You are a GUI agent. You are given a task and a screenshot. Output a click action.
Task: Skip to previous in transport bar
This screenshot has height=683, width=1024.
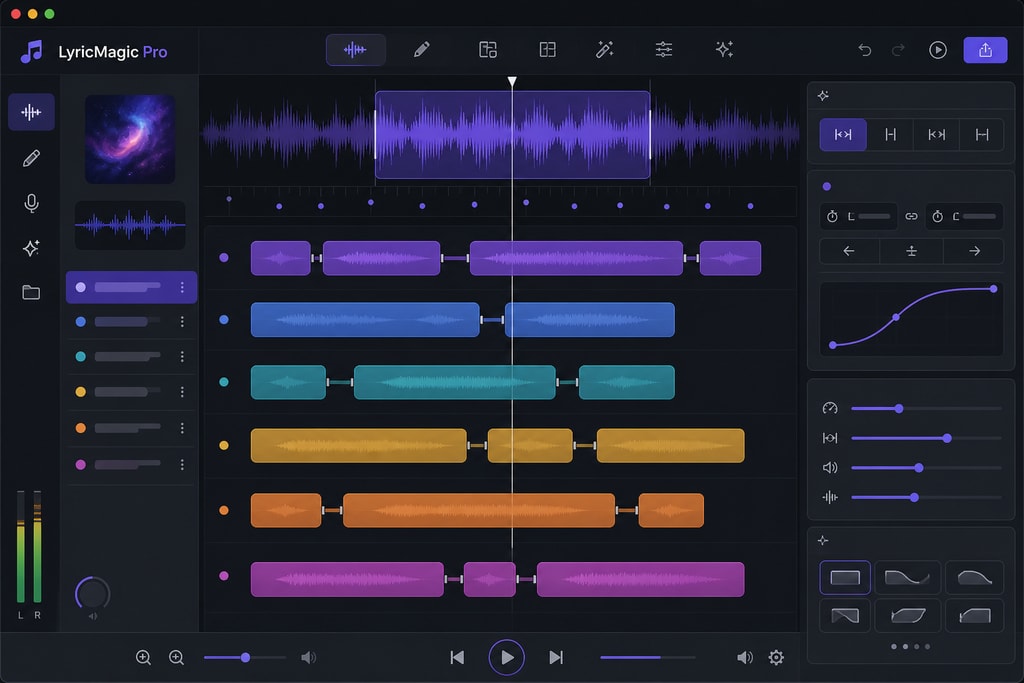[457, 658]
